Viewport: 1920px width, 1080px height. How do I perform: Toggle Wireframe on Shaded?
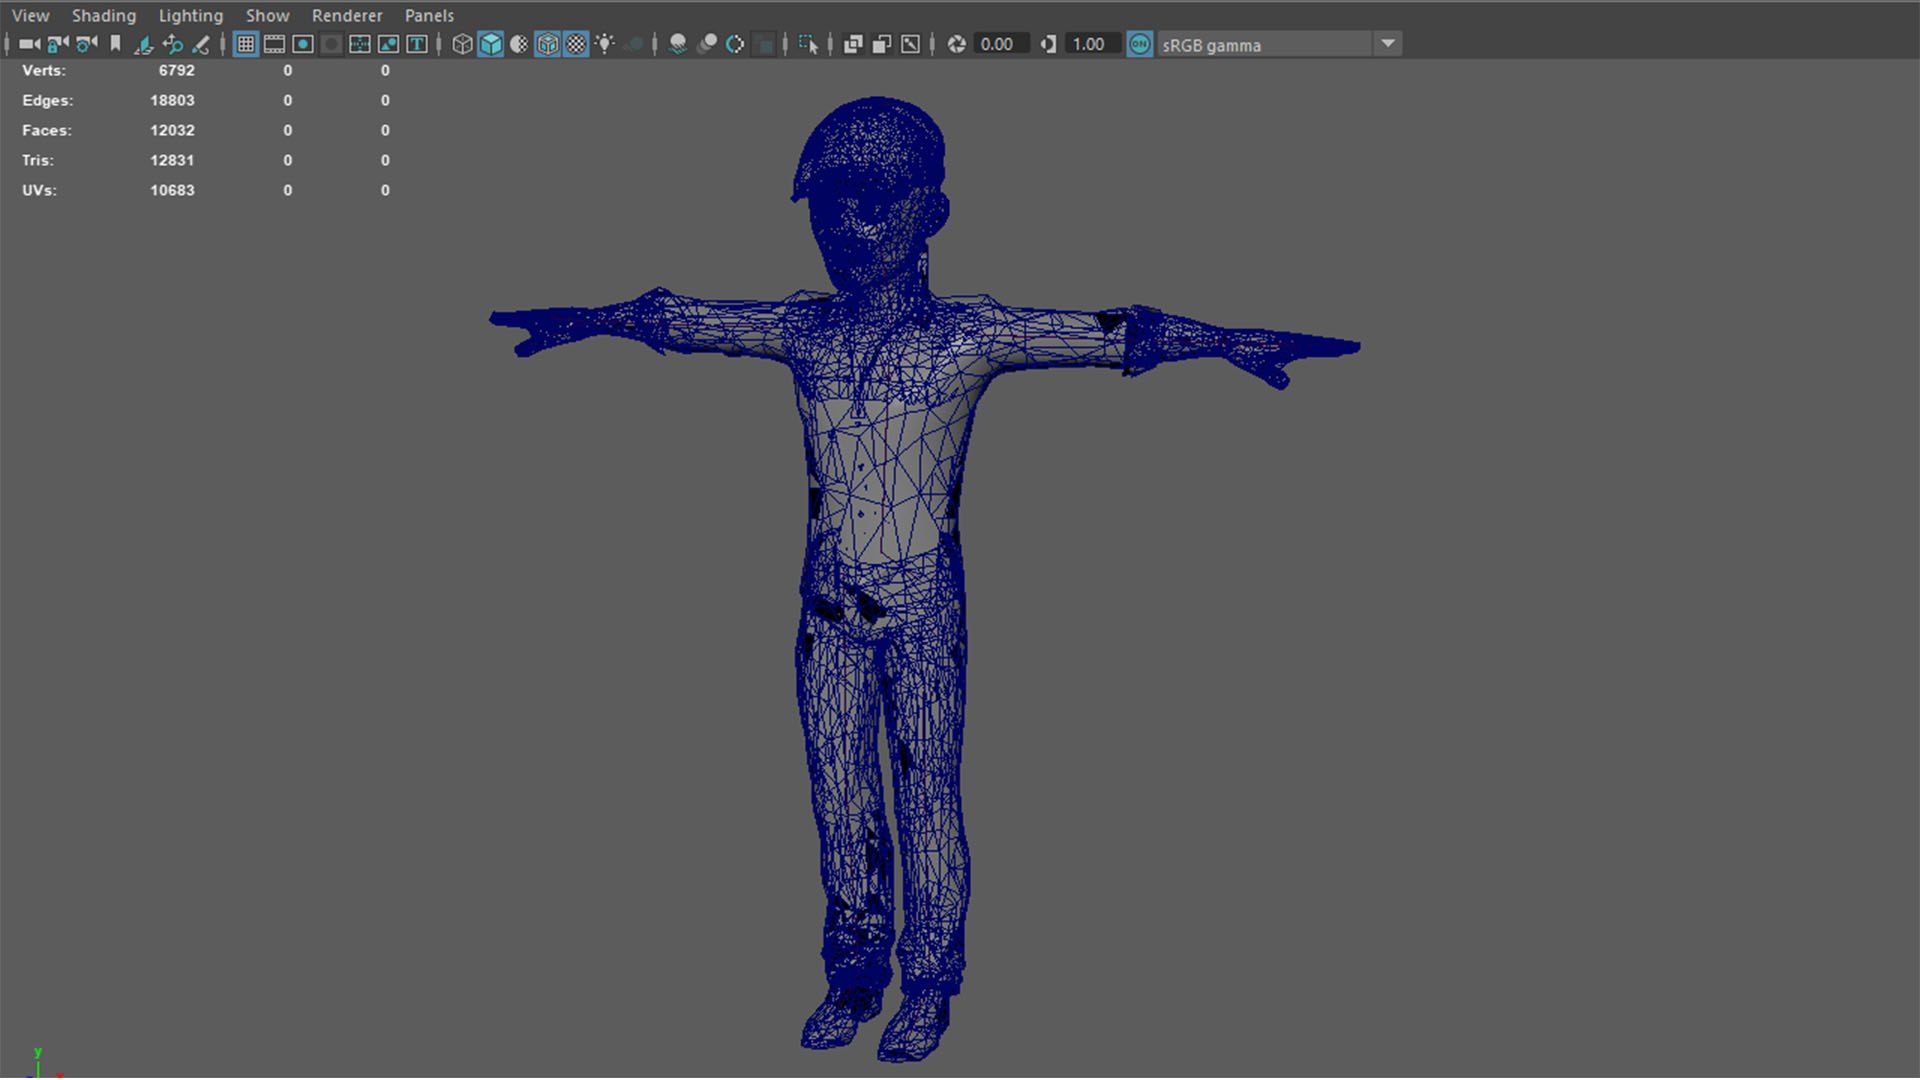548,44
